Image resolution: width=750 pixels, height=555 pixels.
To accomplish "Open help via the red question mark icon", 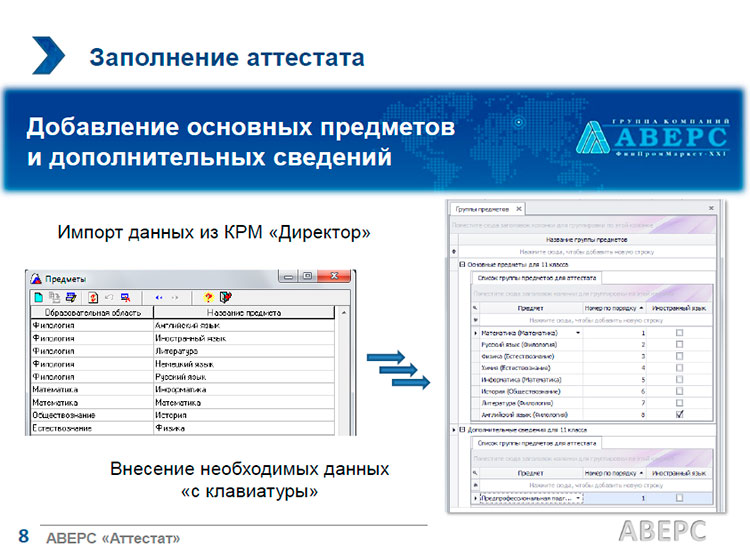I will click(208, 298).
